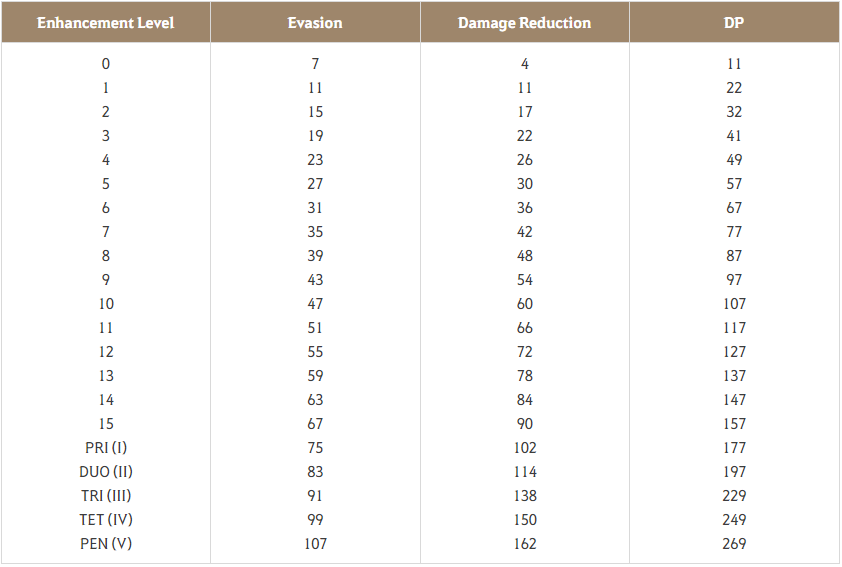Click the DP value 269

click(x=734, y=543)
